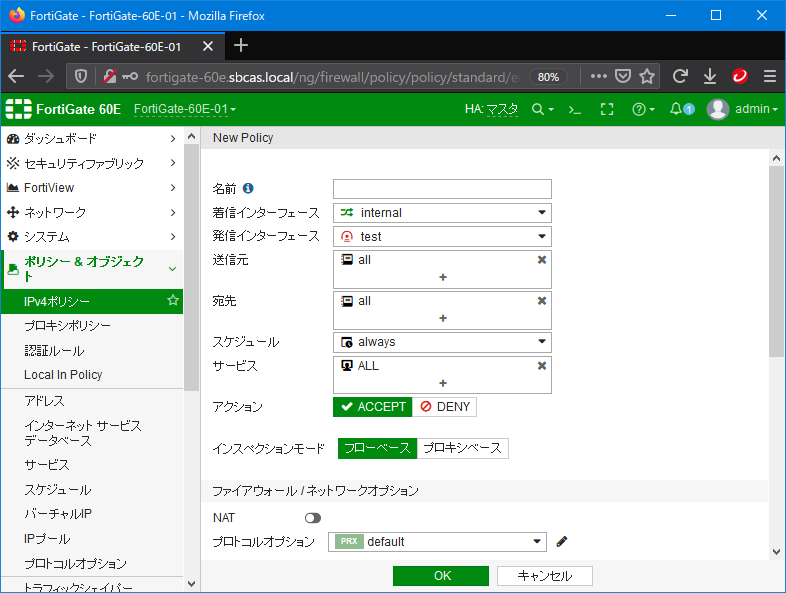Click the 名前 text input field
Screen dimensions: 786x593
point(442,189)
